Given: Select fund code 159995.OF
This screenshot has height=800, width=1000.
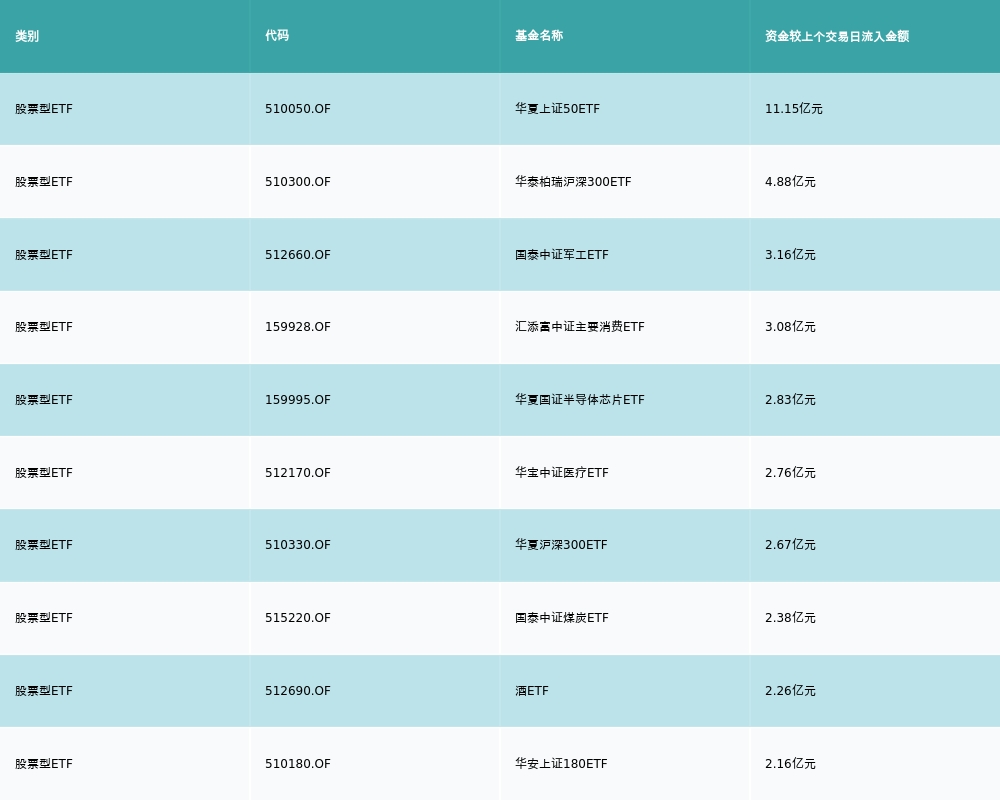Looking at the screenshot, I should tap(298, 400).
